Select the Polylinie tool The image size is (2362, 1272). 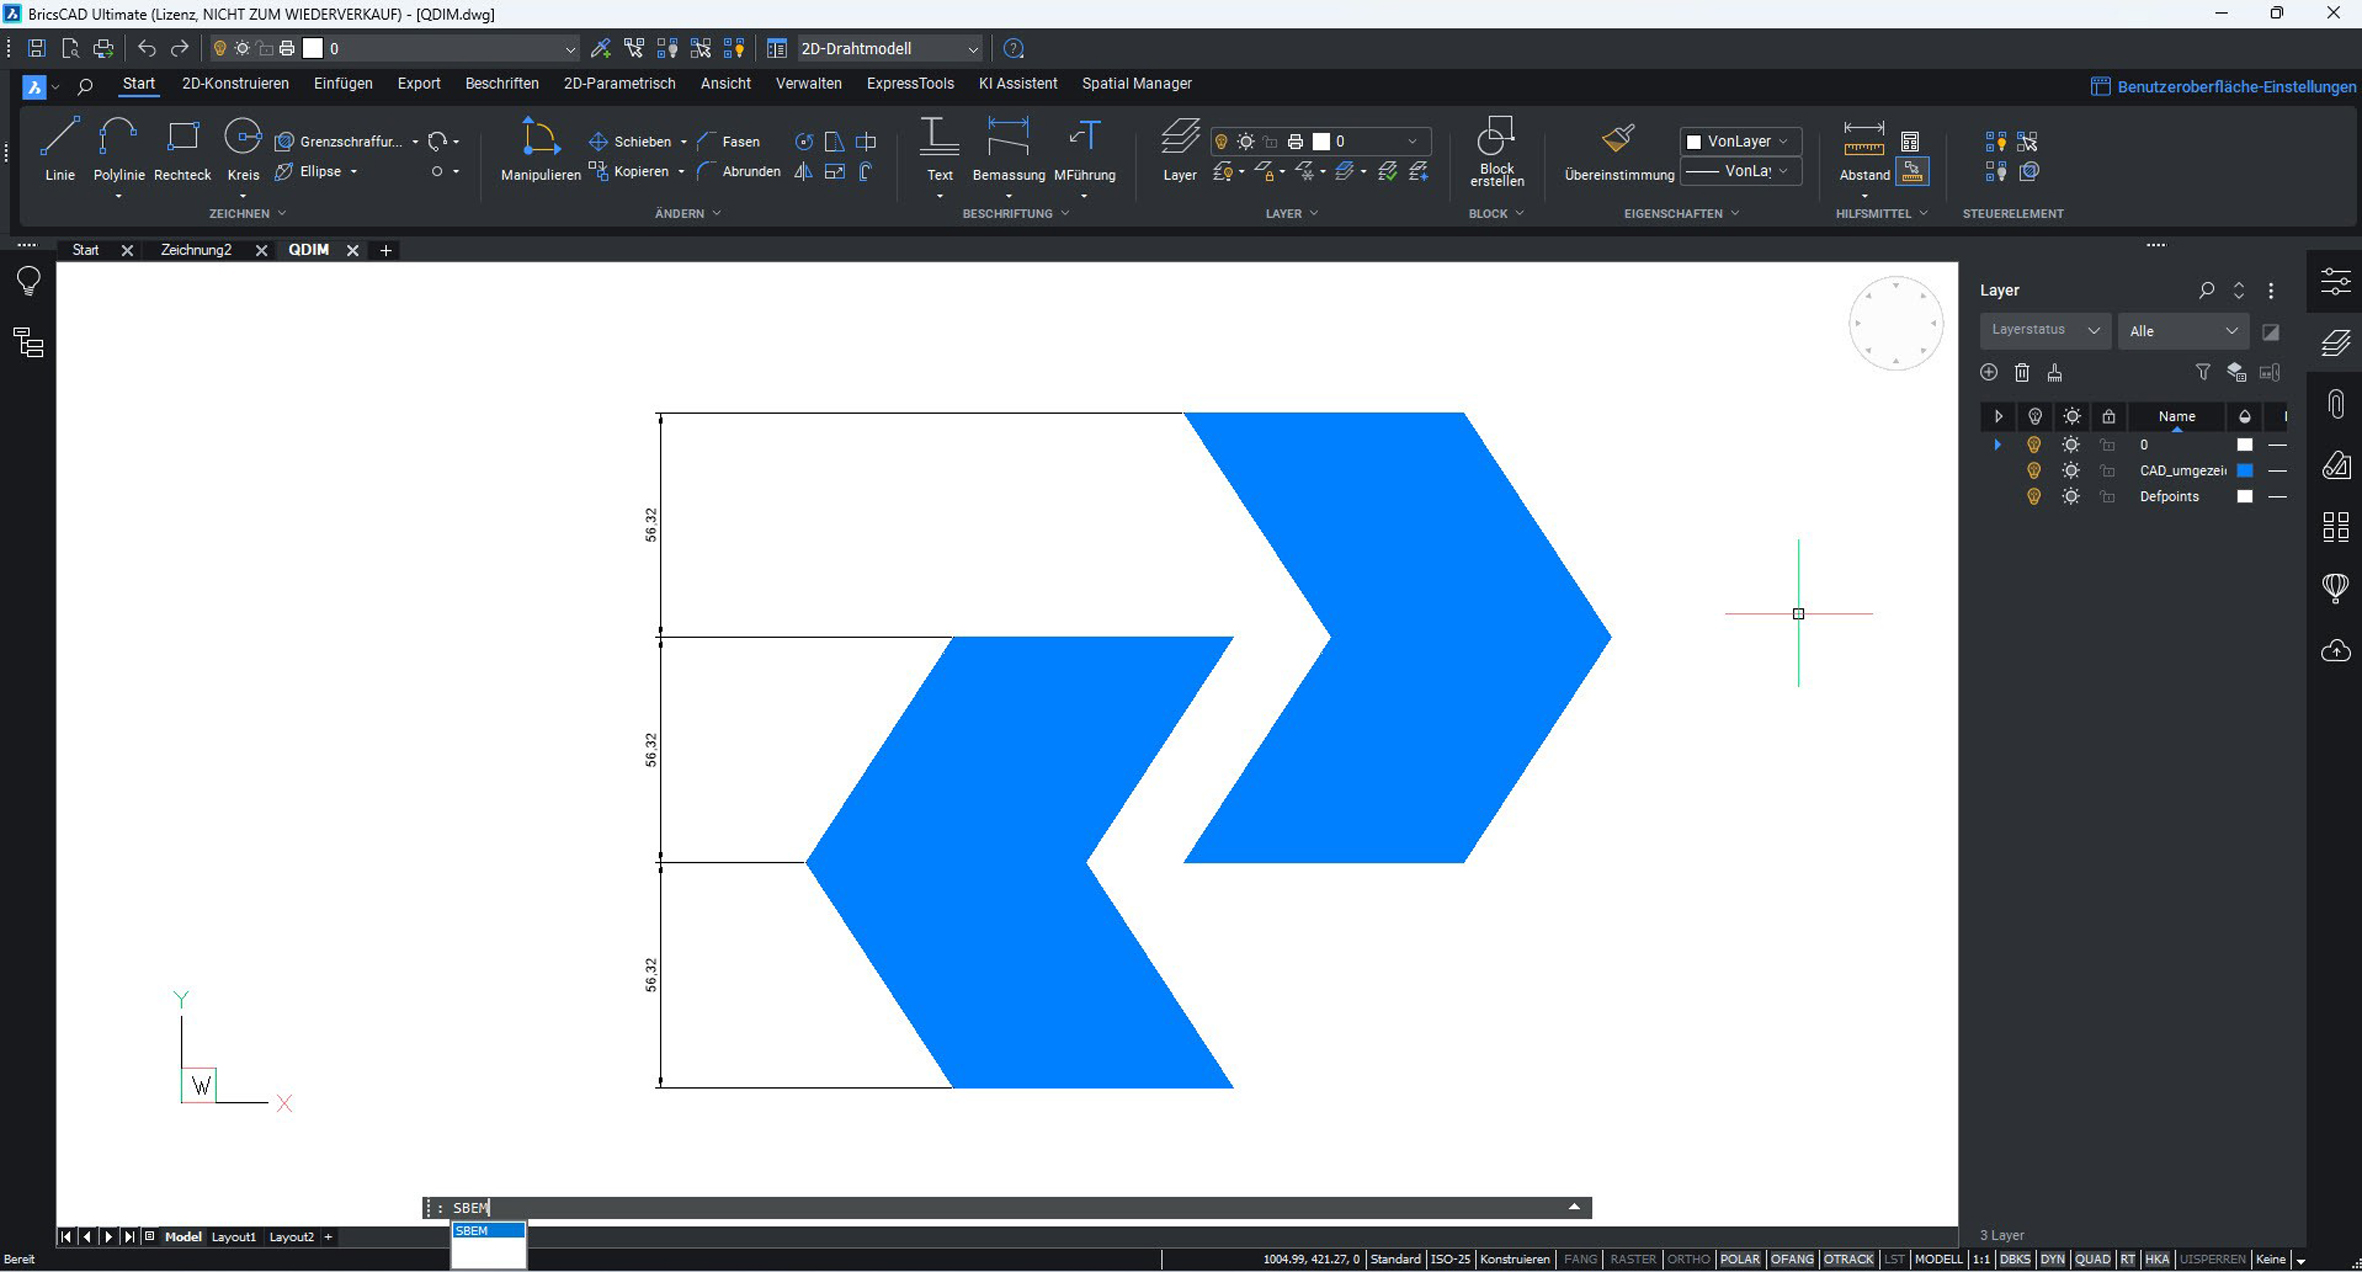pyautogui.click(x=118, y=149)
